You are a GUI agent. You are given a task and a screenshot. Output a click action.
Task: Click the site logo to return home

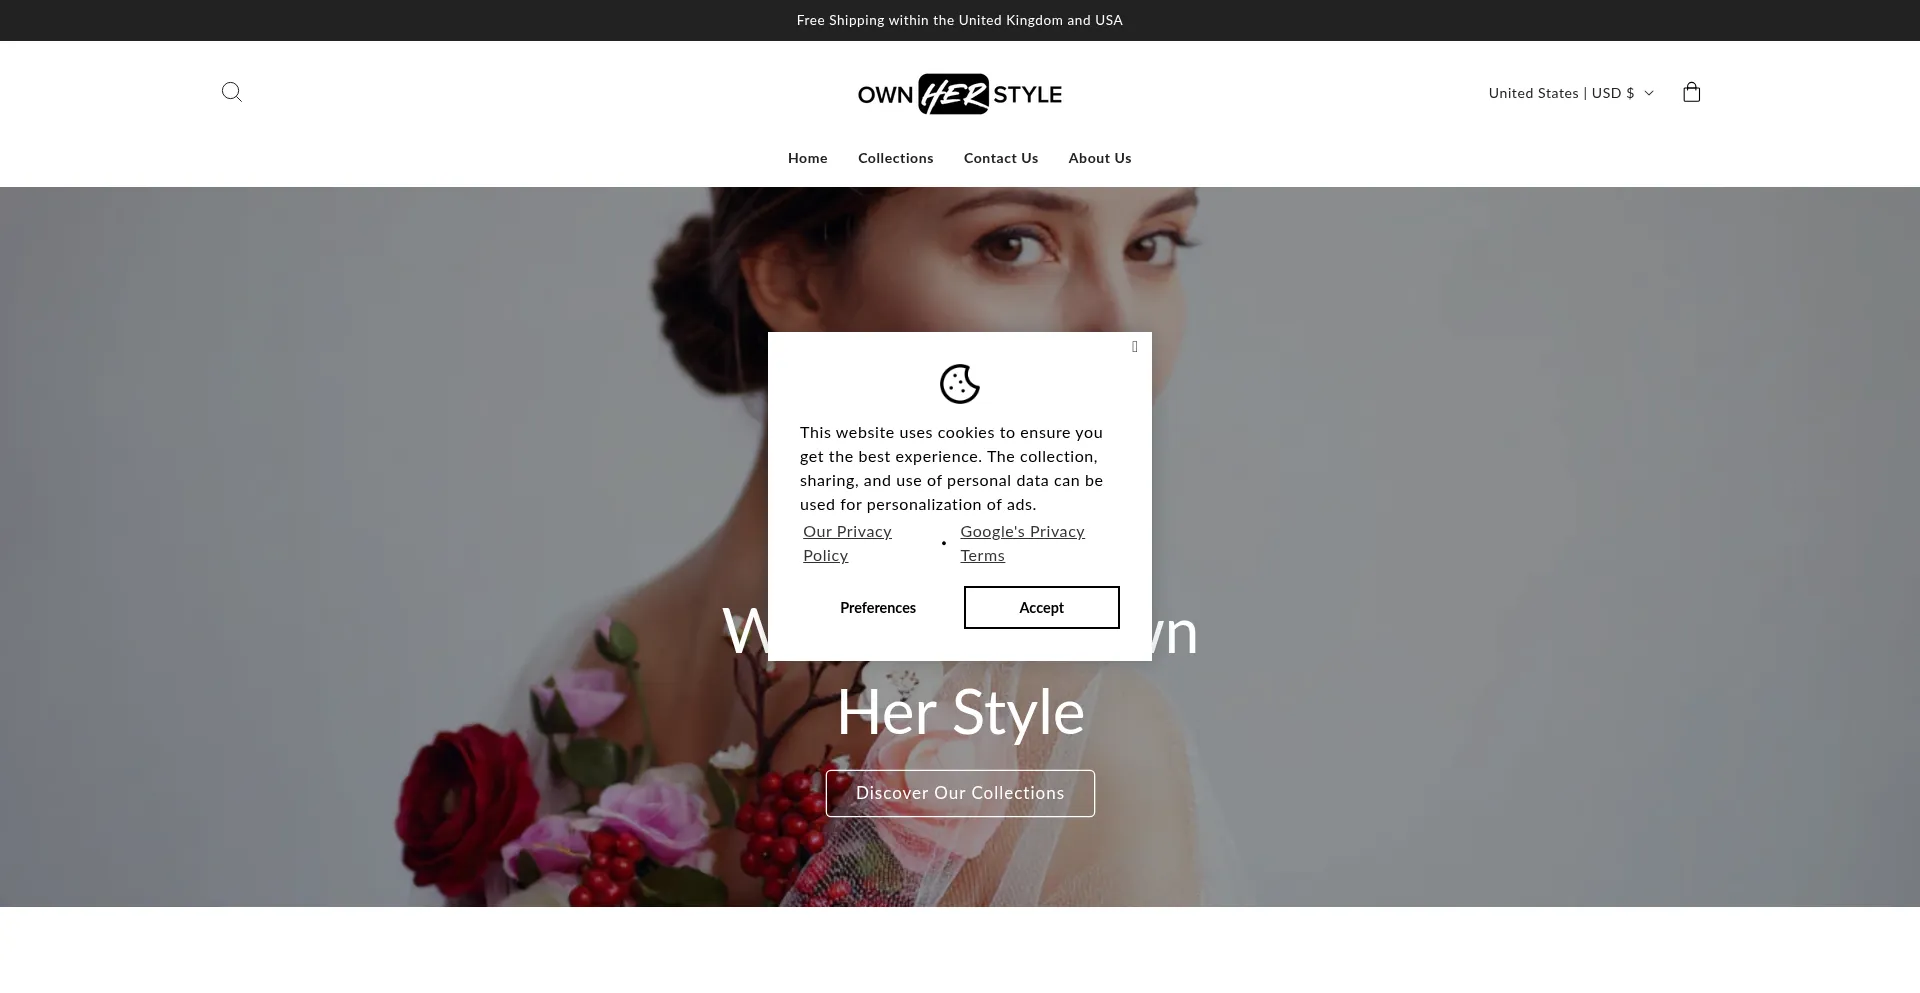(959, 93)
